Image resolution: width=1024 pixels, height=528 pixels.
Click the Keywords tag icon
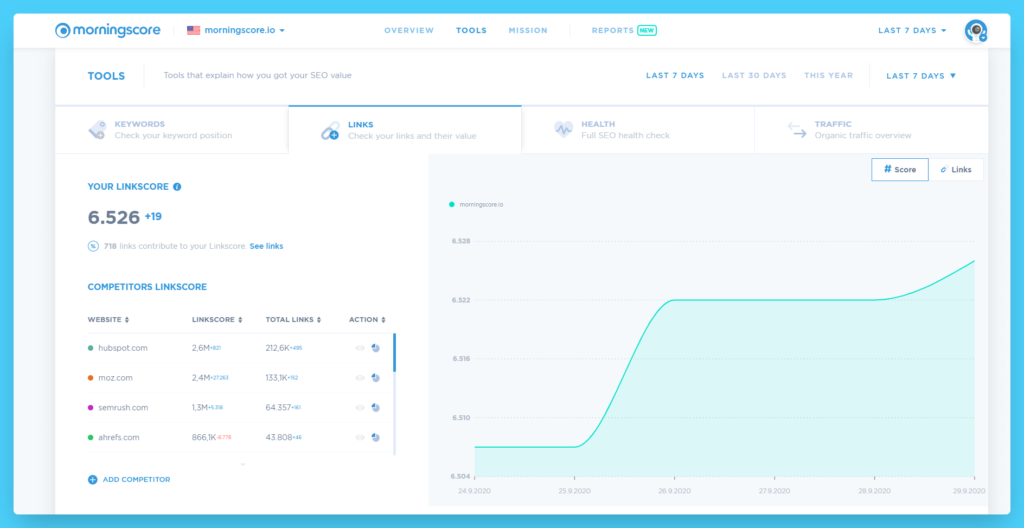pos(97,129)
